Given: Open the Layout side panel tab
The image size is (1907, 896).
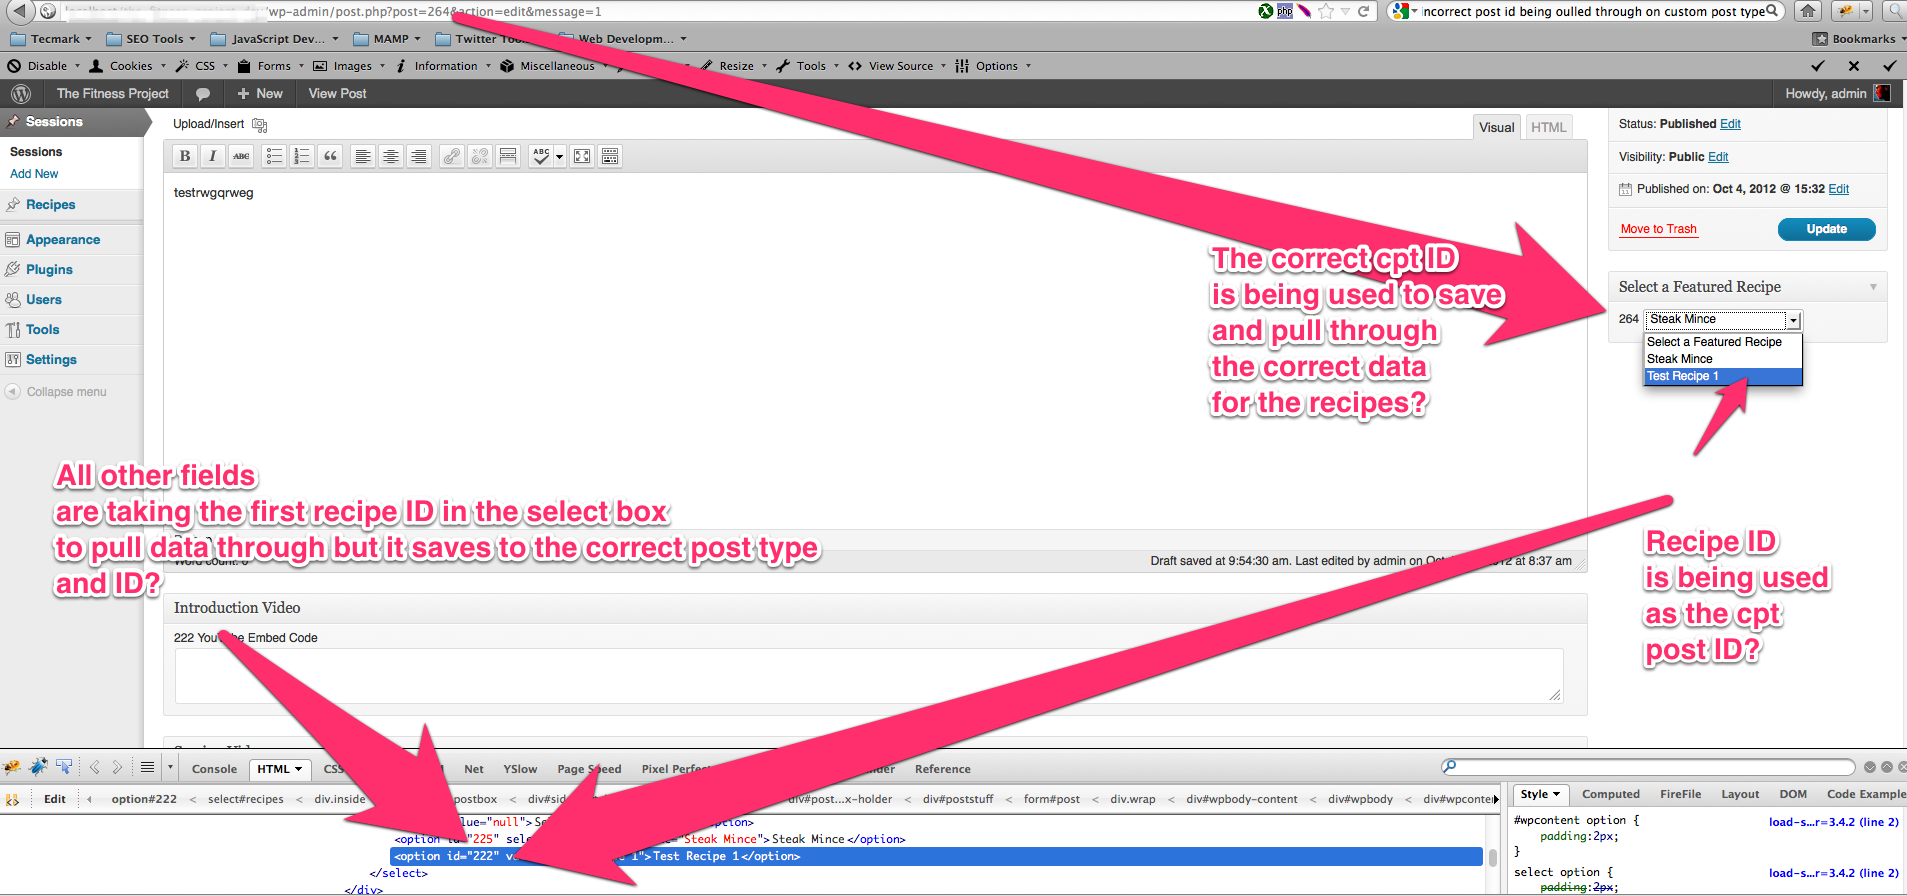Looking at the screenshot, I should [x=1740, y=794].
